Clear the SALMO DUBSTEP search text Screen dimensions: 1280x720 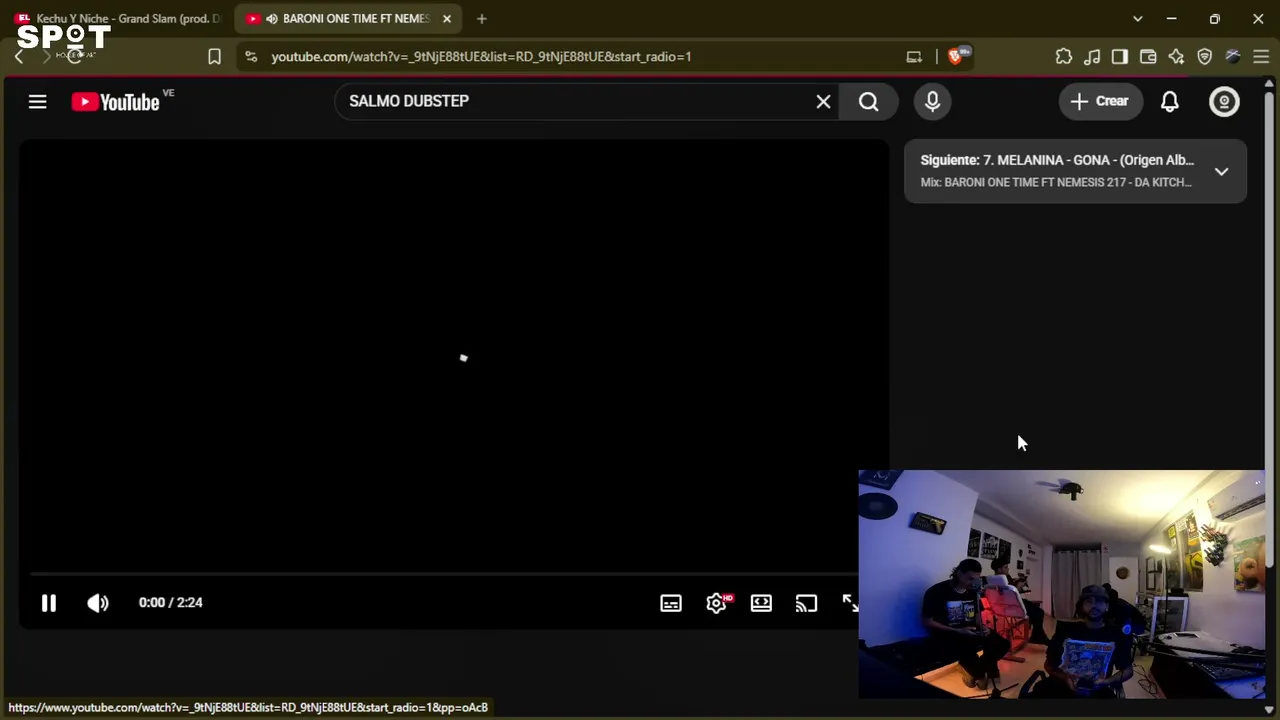point(823,101)
